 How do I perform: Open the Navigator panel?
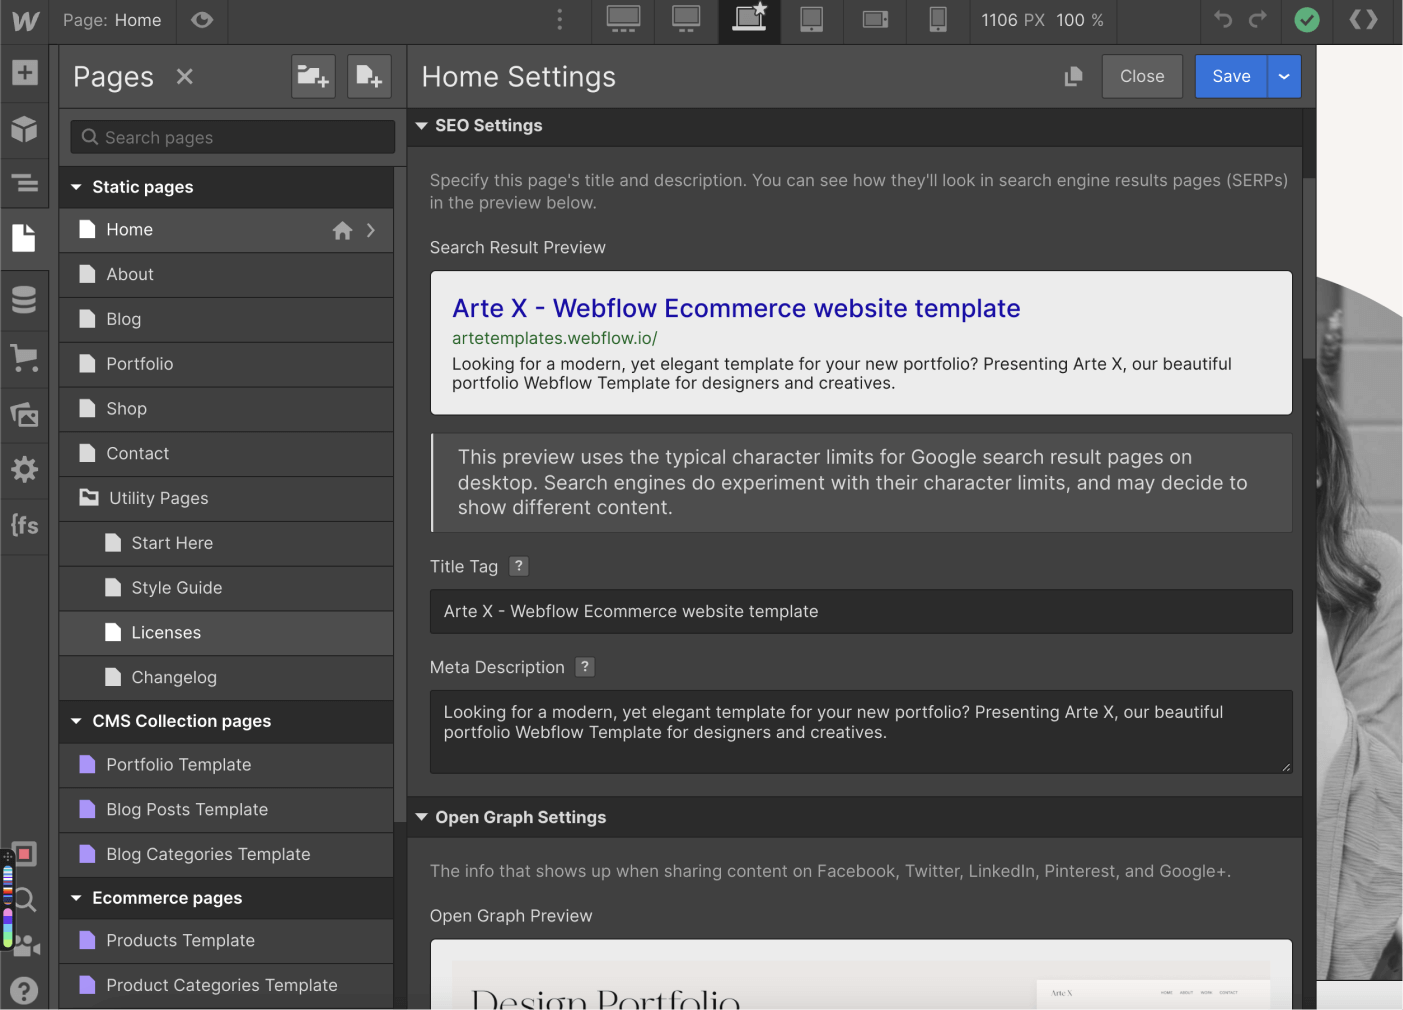(x=25, y=184)
